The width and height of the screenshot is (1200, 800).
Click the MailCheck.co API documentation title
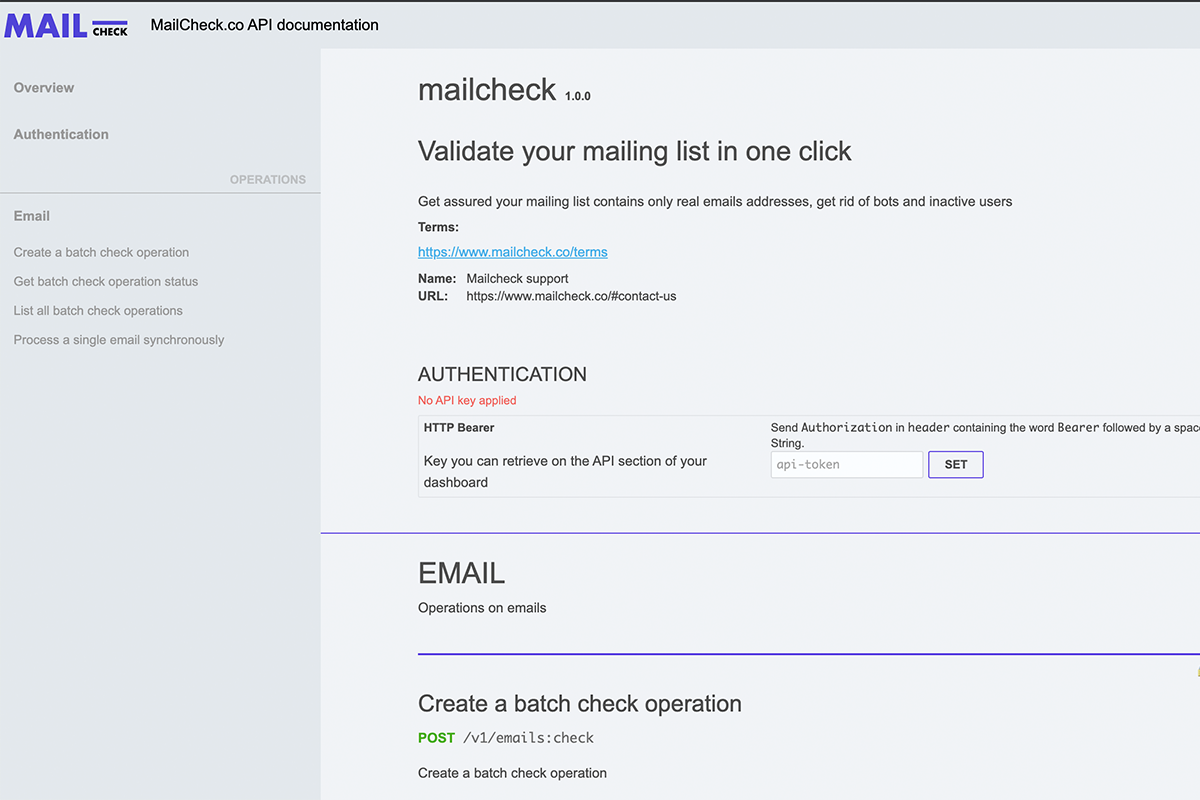(x=265, y=25)
